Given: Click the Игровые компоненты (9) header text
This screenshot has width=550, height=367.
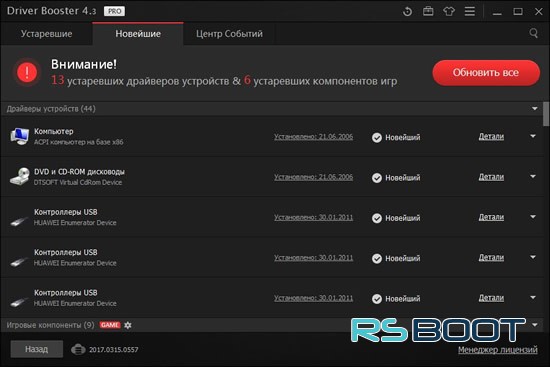Looking at the screenshot, I should pos(50,325).
